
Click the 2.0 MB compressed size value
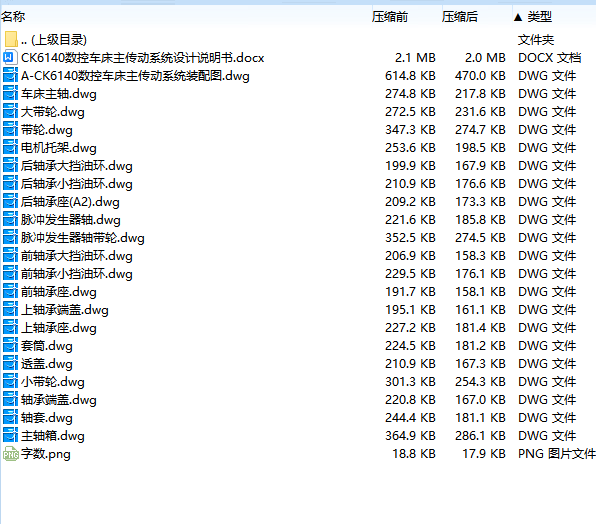click(485, 58)
